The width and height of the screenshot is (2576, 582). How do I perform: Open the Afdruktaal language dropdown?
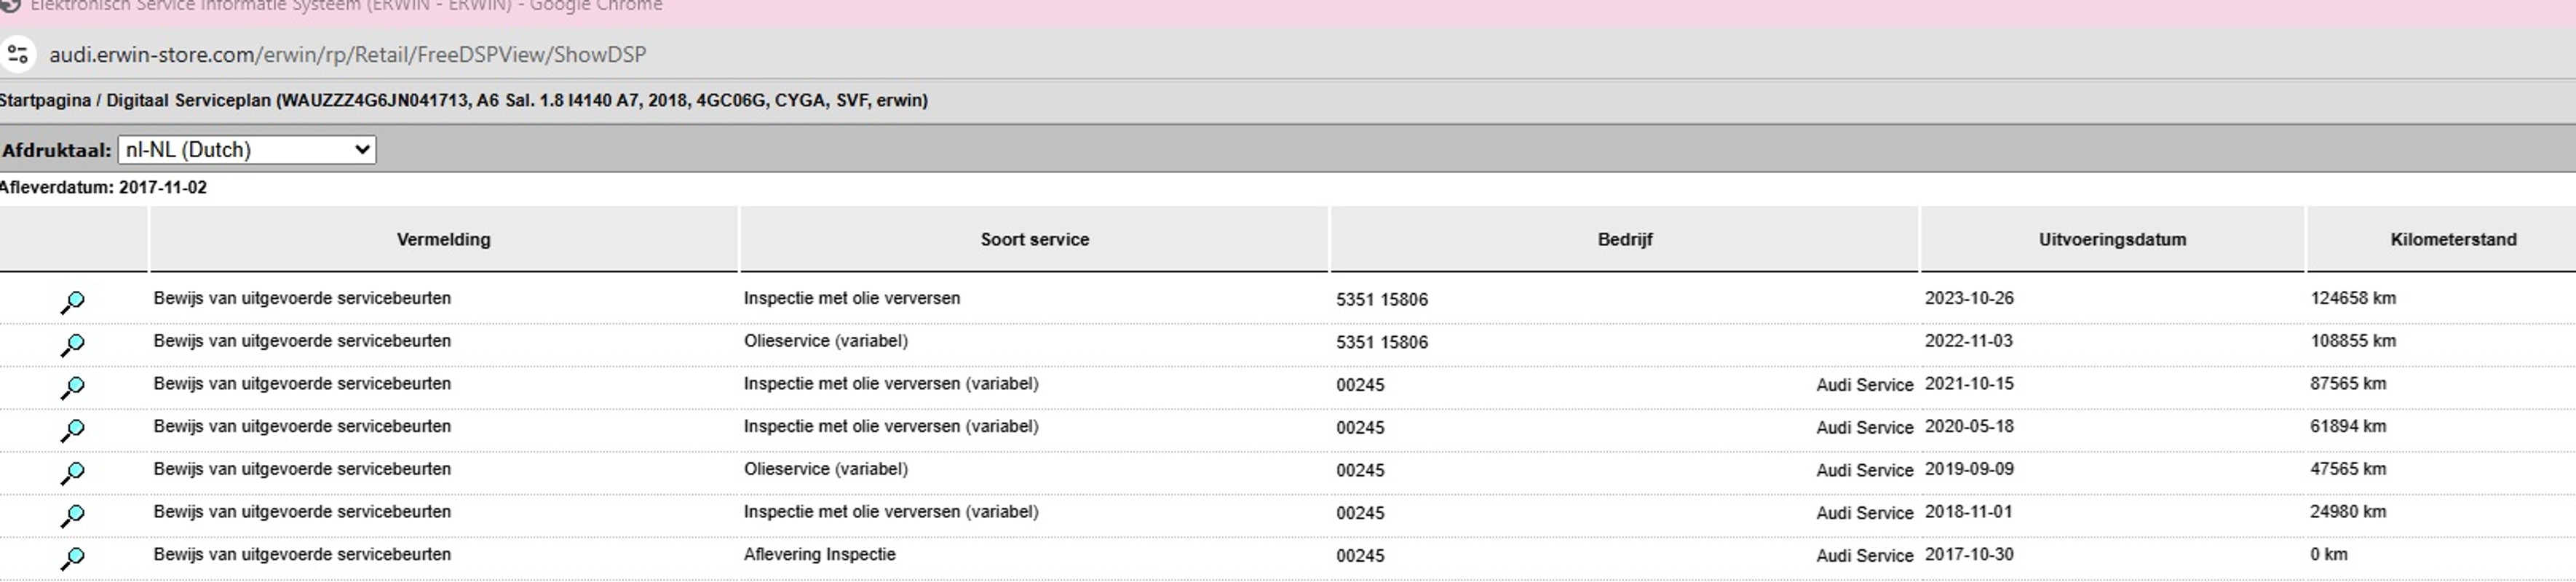click(247, 150)
